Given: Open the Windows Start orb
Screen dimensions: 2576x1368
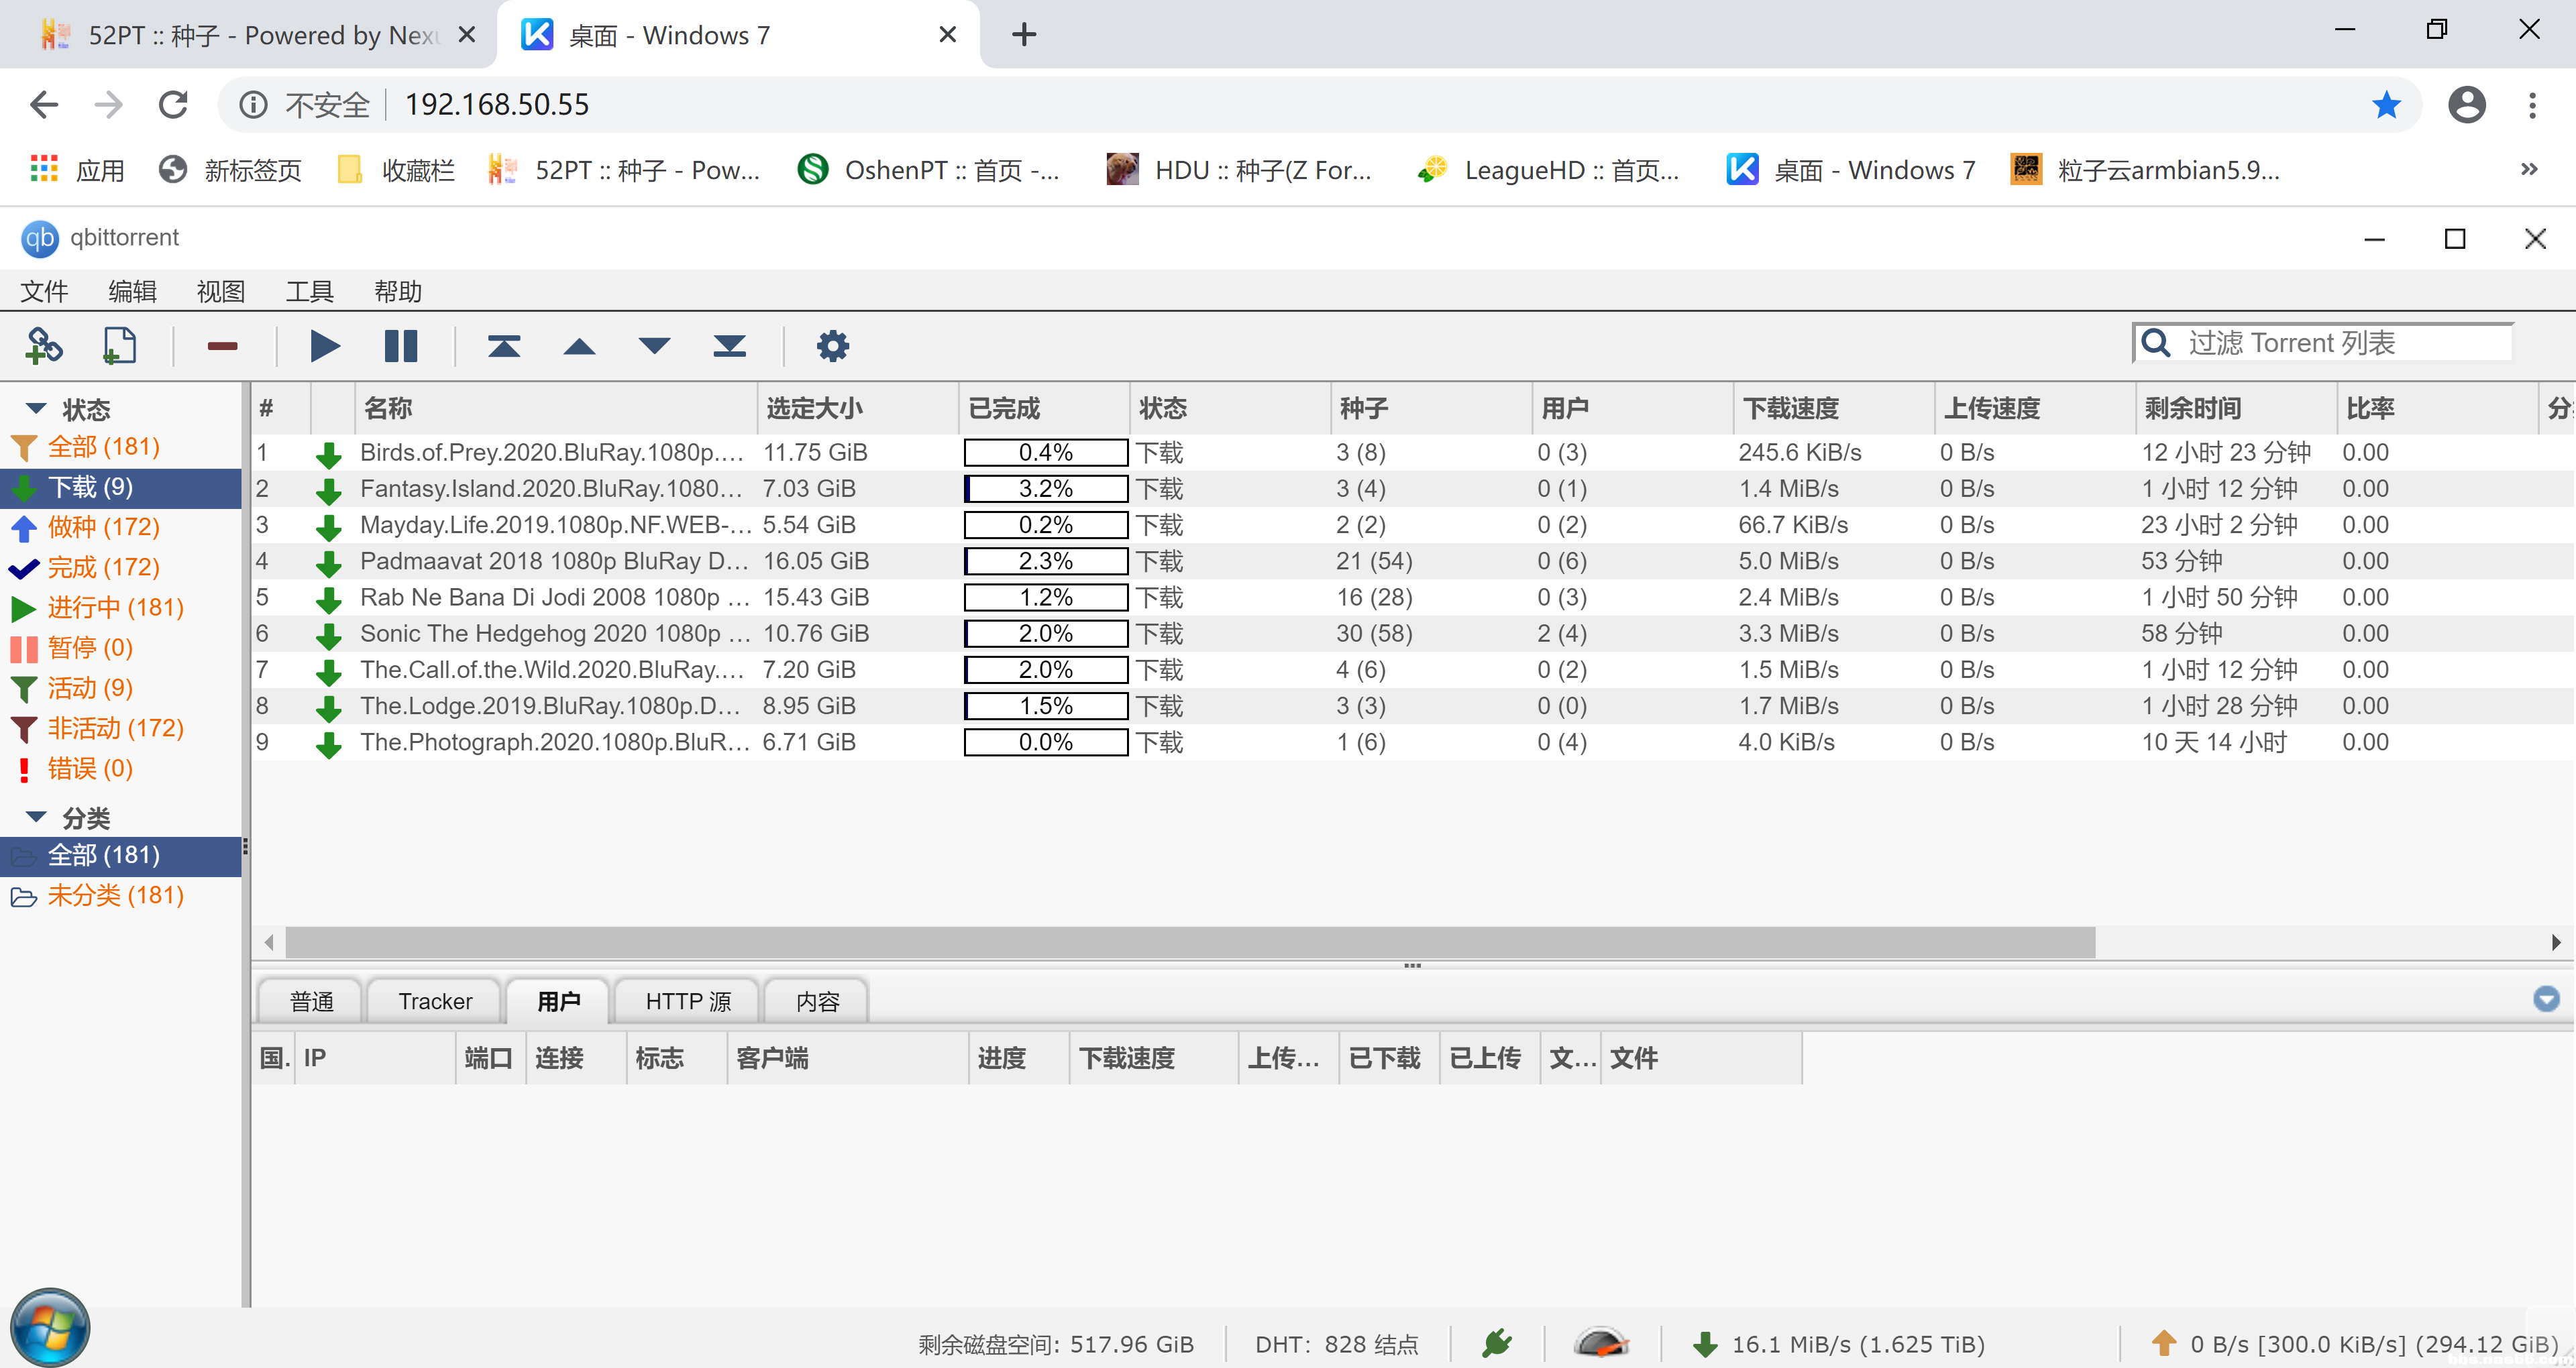Looking at the screenshot, I should click(x=50, y=1327).
